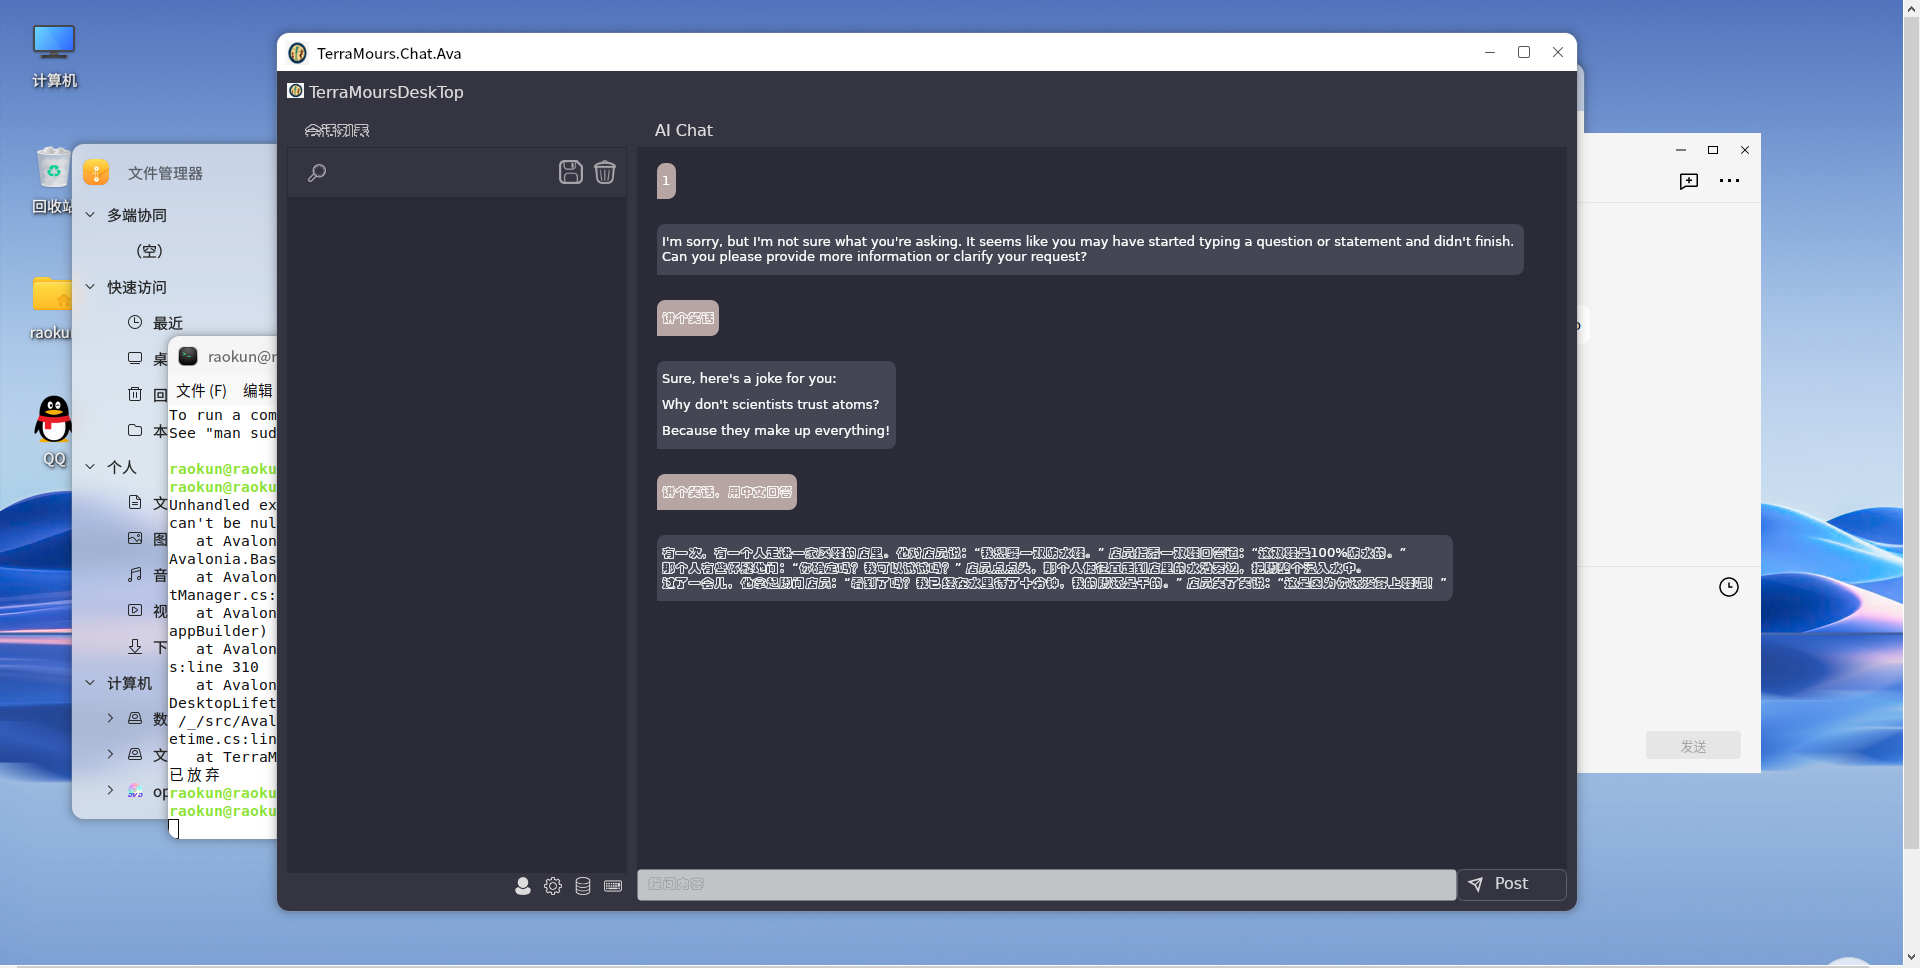Click the AI reply starting "I'm sorry, but I'm not sure"
The image size is (1920, 968).
click(x=1090, y=249)
